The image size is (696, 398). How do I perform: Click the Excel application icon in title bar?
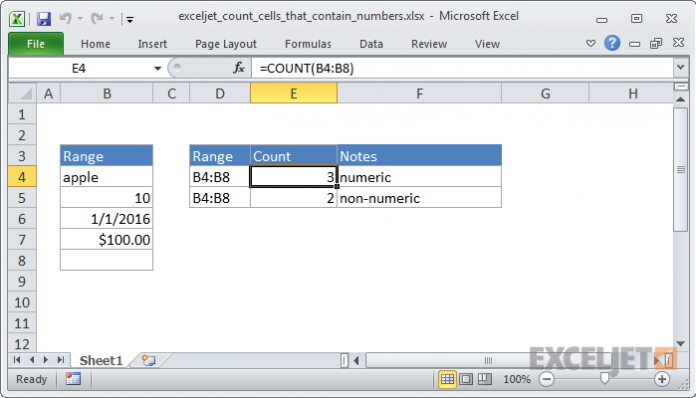coord(17,19)
